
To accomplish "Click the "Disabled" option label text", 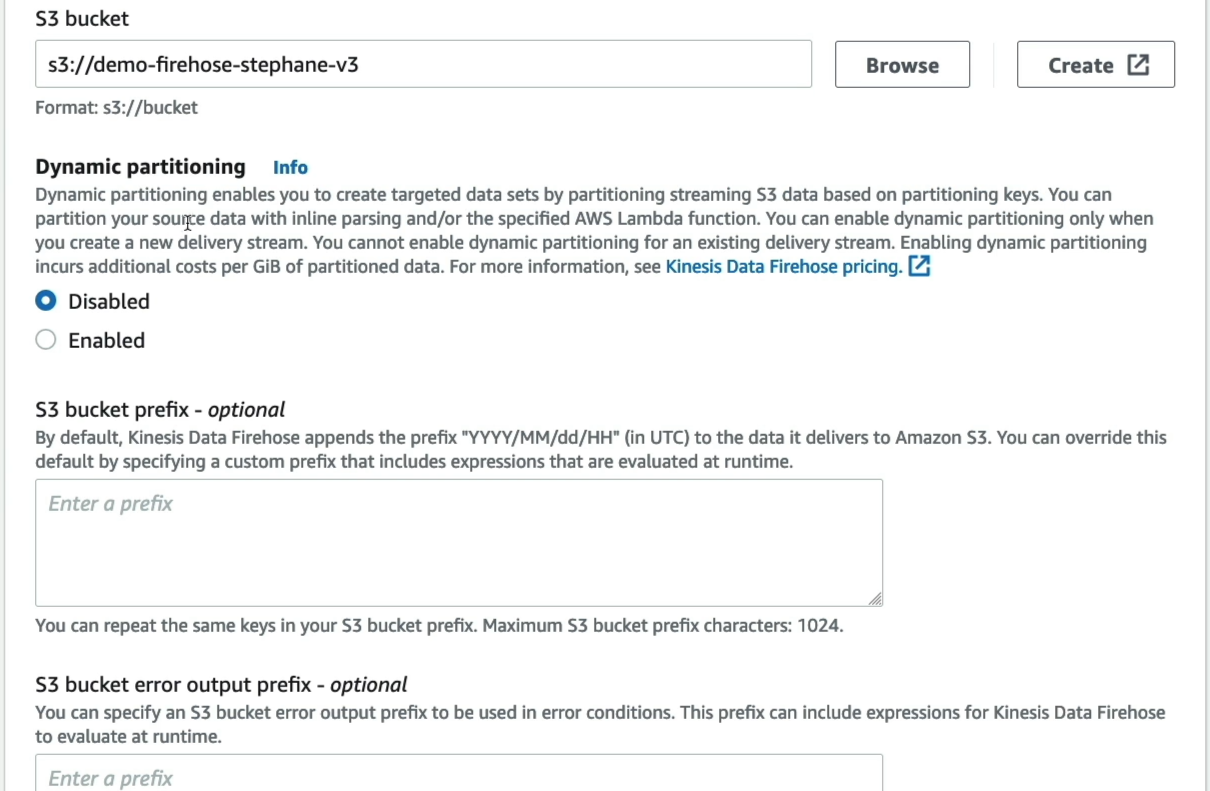I will pos(109,301).
